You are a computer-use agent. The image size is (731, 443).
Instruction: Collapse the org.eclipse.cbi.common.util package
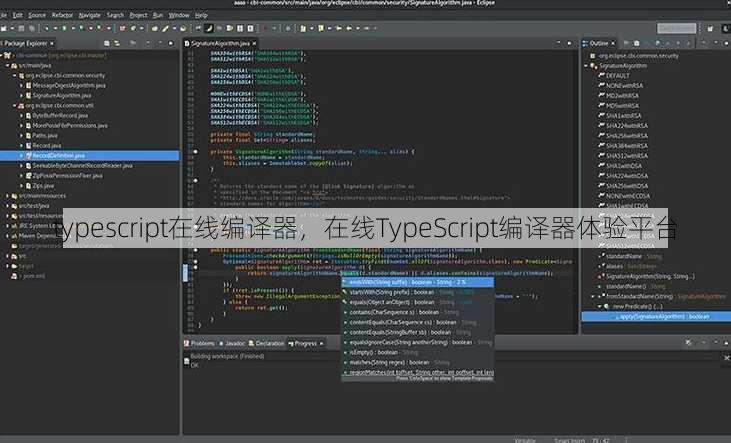pos(14,105)
